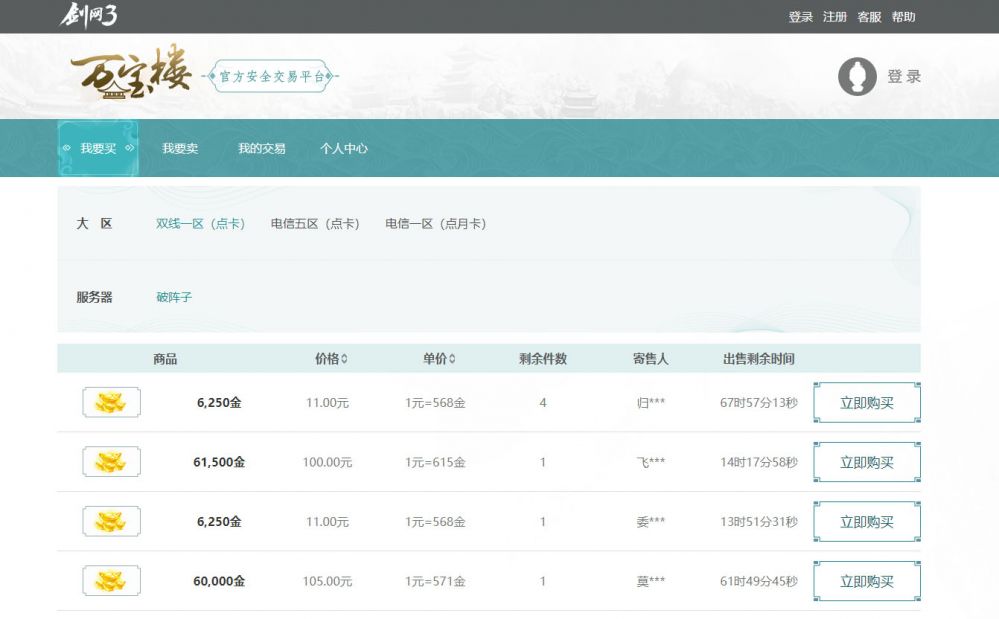Click 登录 link in top bar
This screenshot has height=619, width=999.
click(x=801, y=17)
